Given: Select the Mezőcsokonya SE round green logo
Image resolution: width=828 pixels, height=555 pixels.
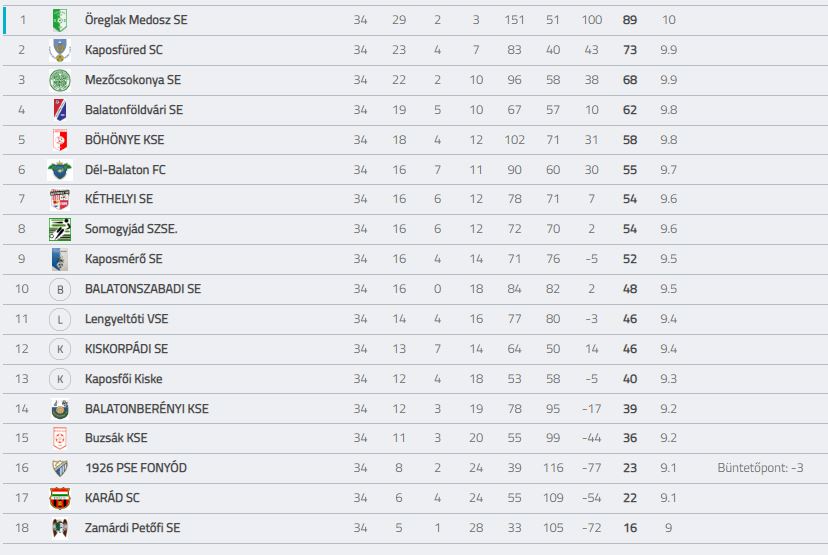Looking at the screenshot, I should [60, 80].
